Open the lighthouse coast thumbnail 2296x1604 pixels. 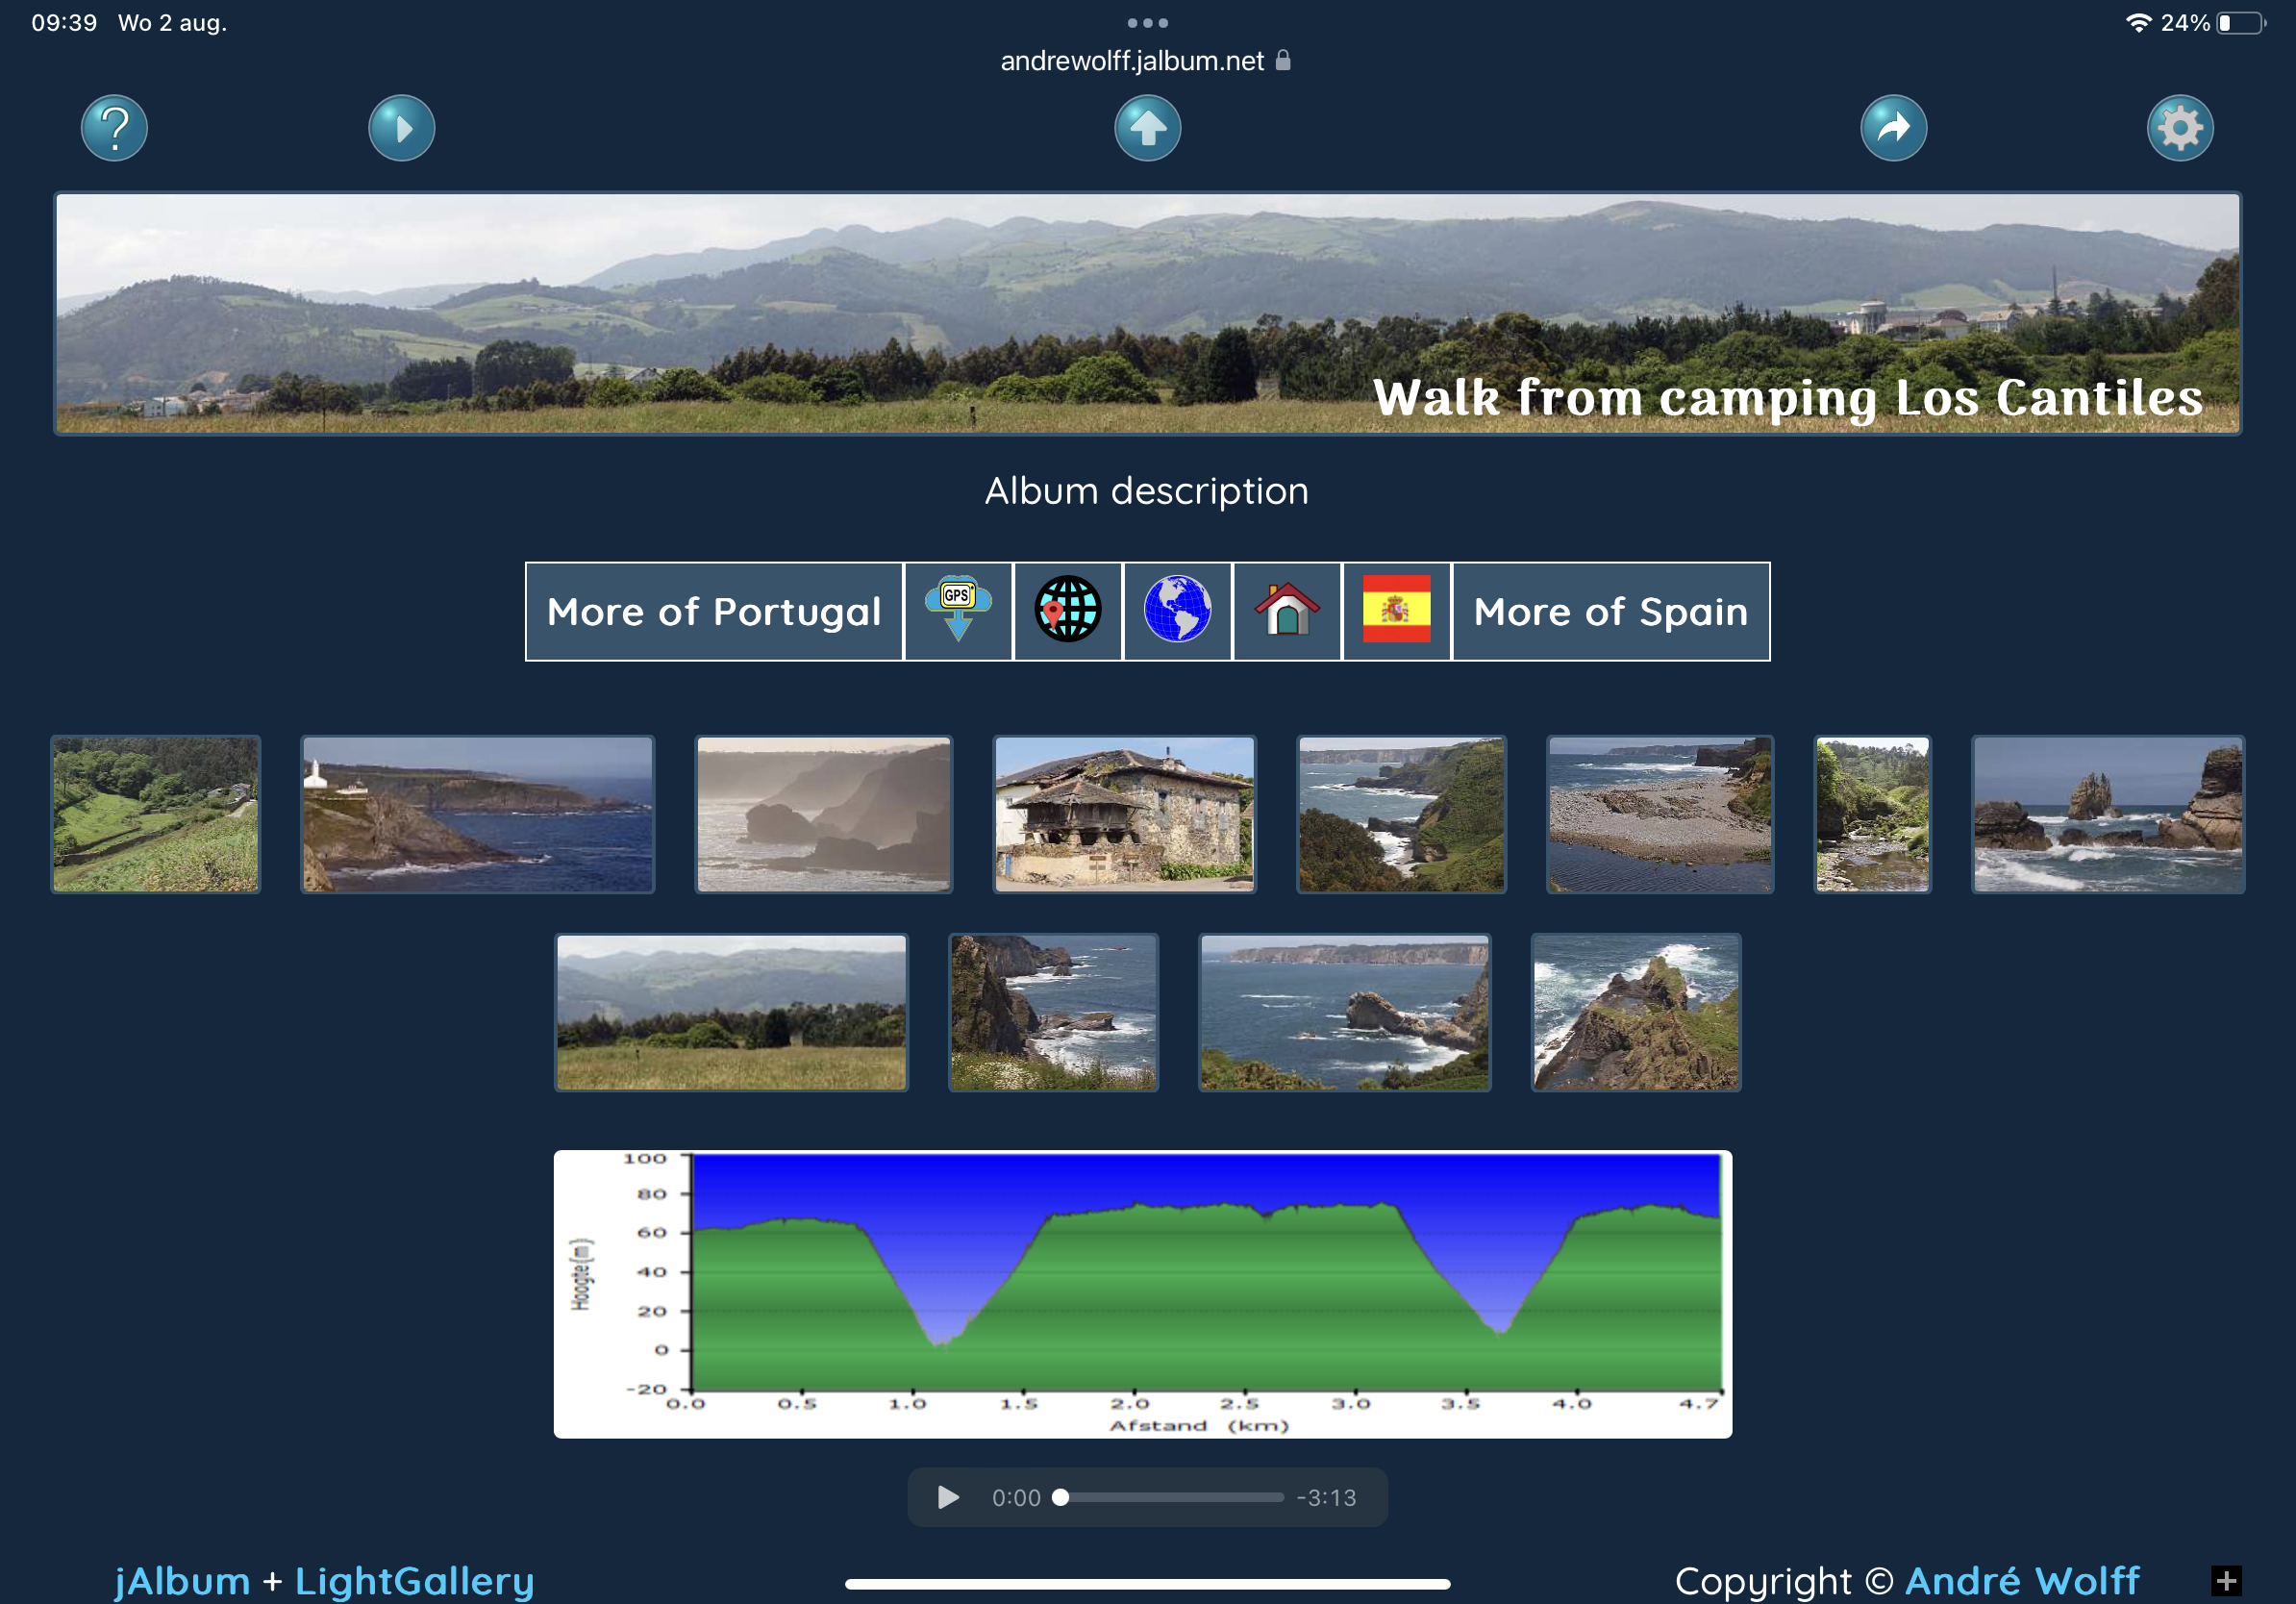478,814
